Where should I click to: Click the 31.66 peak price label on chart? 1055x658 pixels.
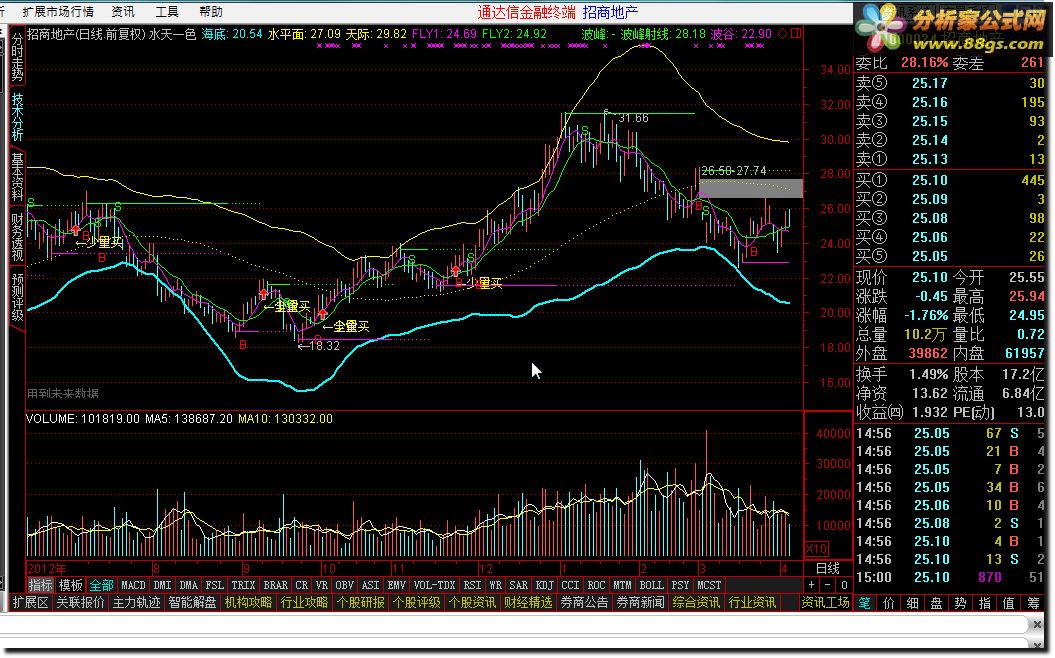point(633,118)
